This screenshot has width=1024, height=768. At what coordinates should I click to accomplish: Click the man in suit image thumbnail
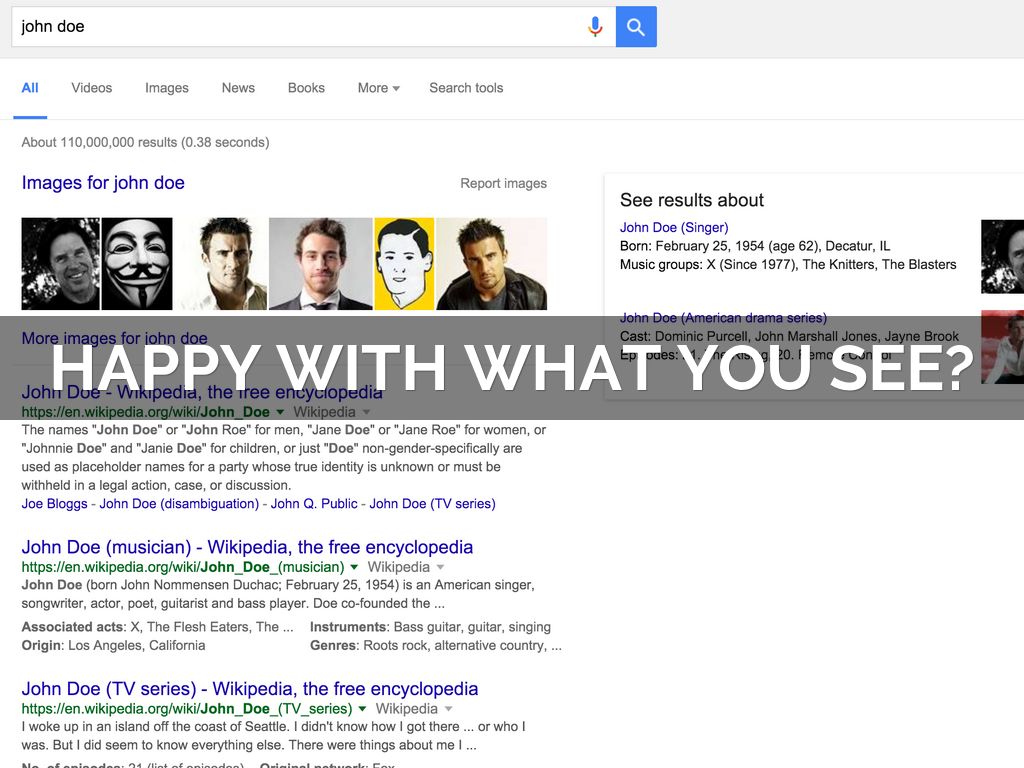click(x=320, y=263)
